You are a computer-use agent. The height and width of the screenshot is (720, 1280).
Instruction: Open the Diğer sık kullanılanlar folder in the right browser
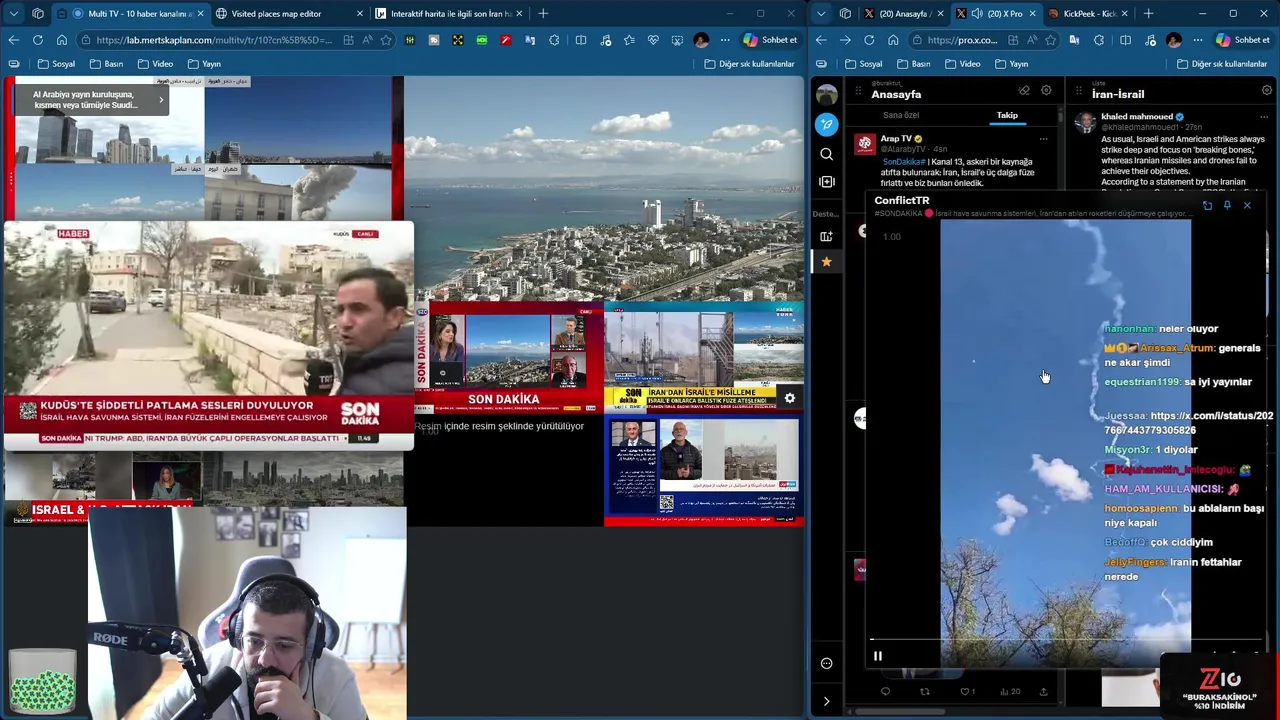click(1223, 64)
